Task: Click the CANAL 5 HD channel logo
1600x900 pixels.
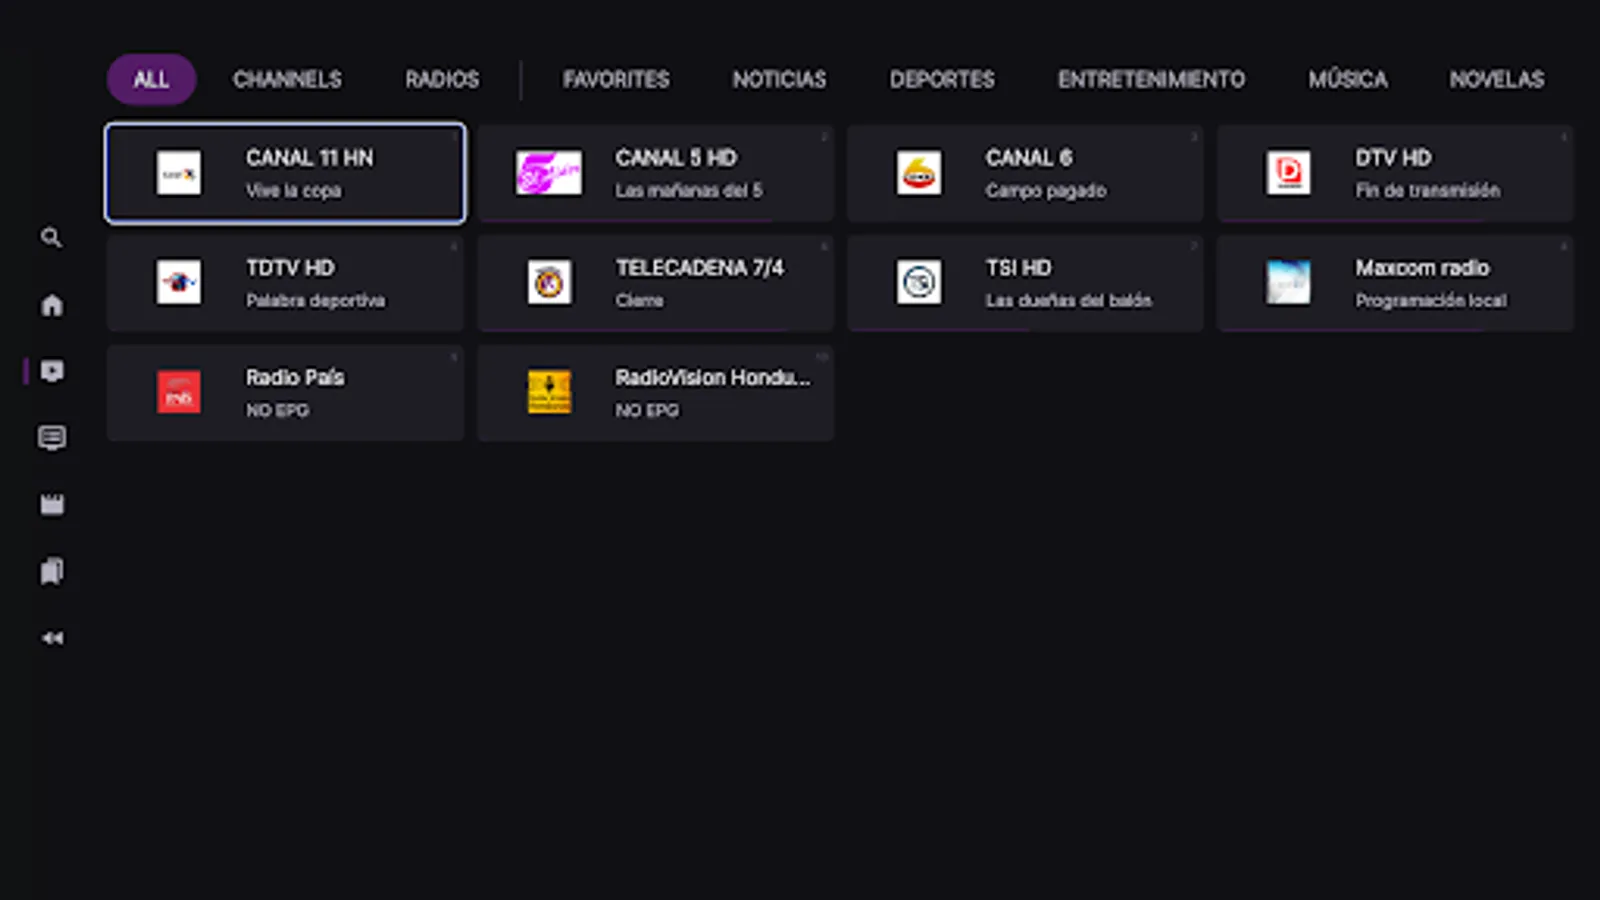Action: pyautogui.click(x=549, y=172)
